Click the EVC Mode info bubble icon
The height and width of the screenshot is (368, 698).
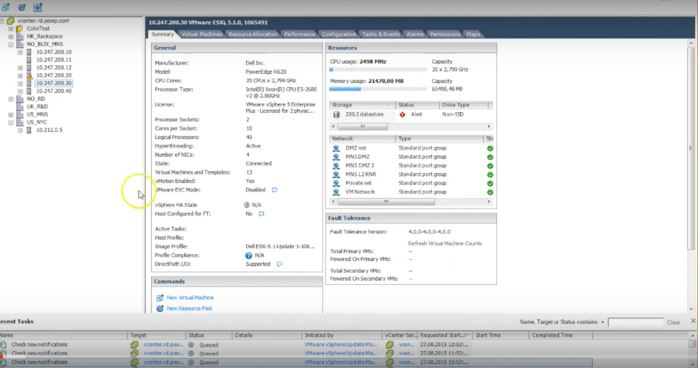point(275,190)
